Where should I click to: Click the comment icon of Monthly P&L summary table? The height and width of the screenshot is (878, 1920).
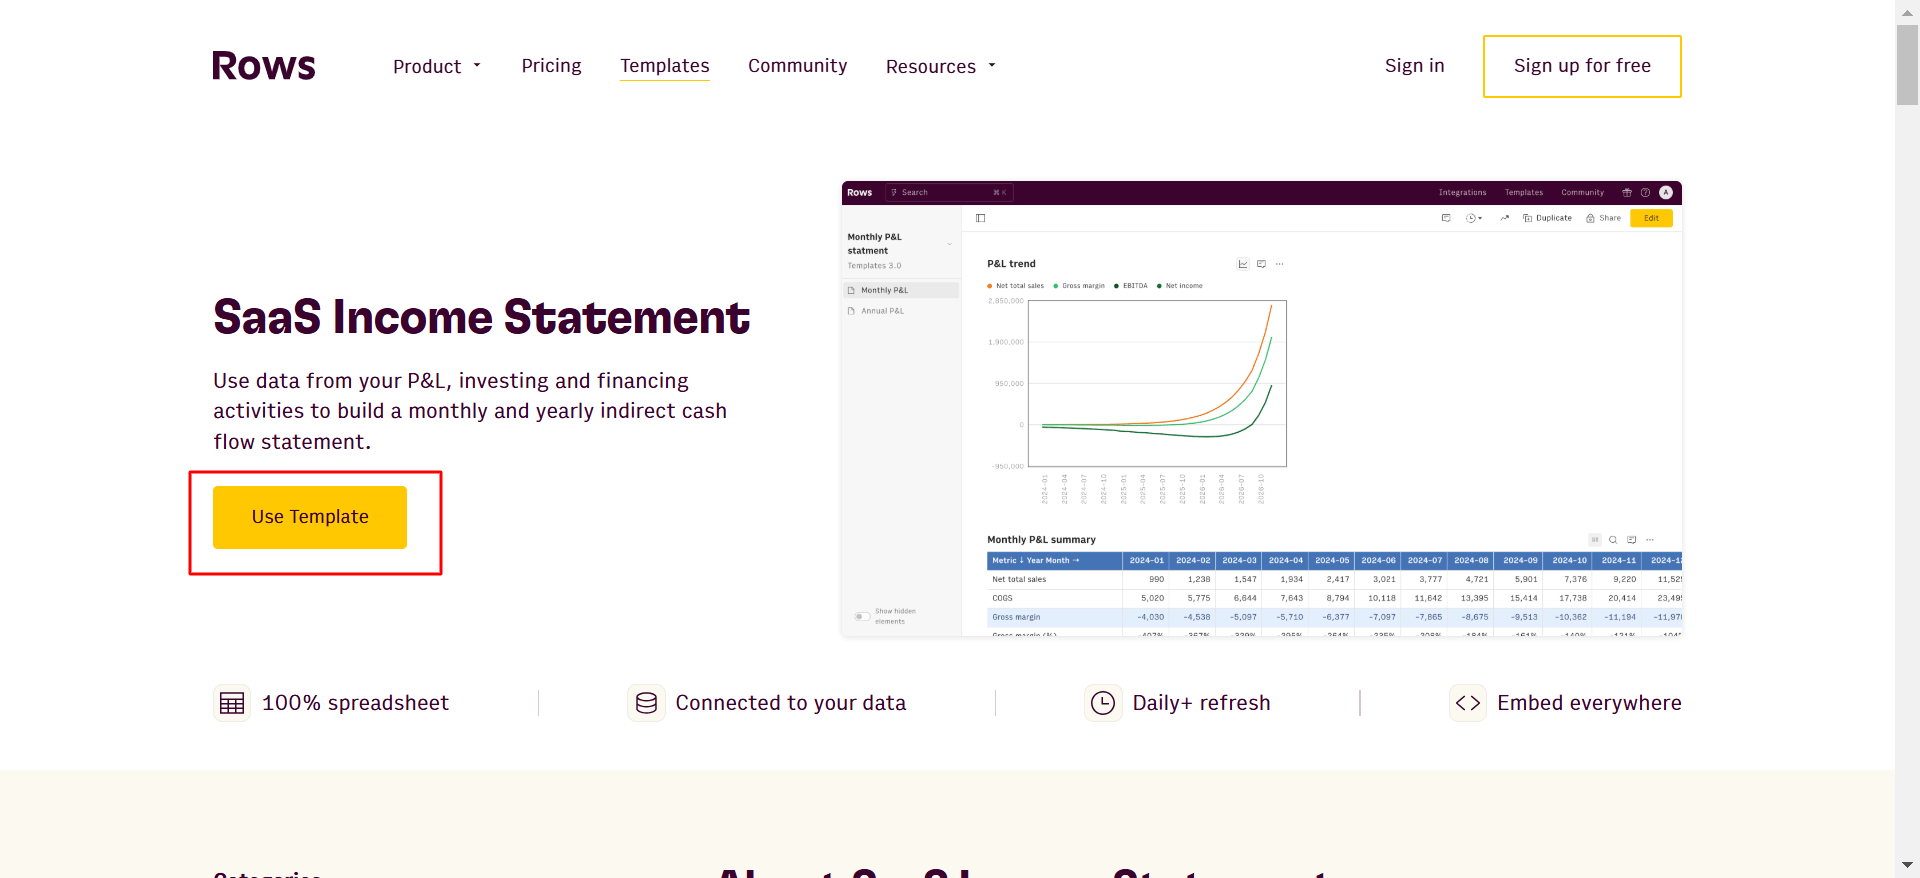[1632, 540]
